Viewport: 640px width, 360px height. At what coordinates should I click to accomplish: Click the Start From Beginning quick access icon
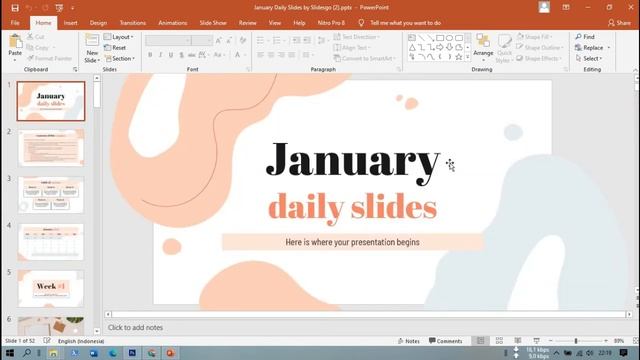[x=59, y=8]
